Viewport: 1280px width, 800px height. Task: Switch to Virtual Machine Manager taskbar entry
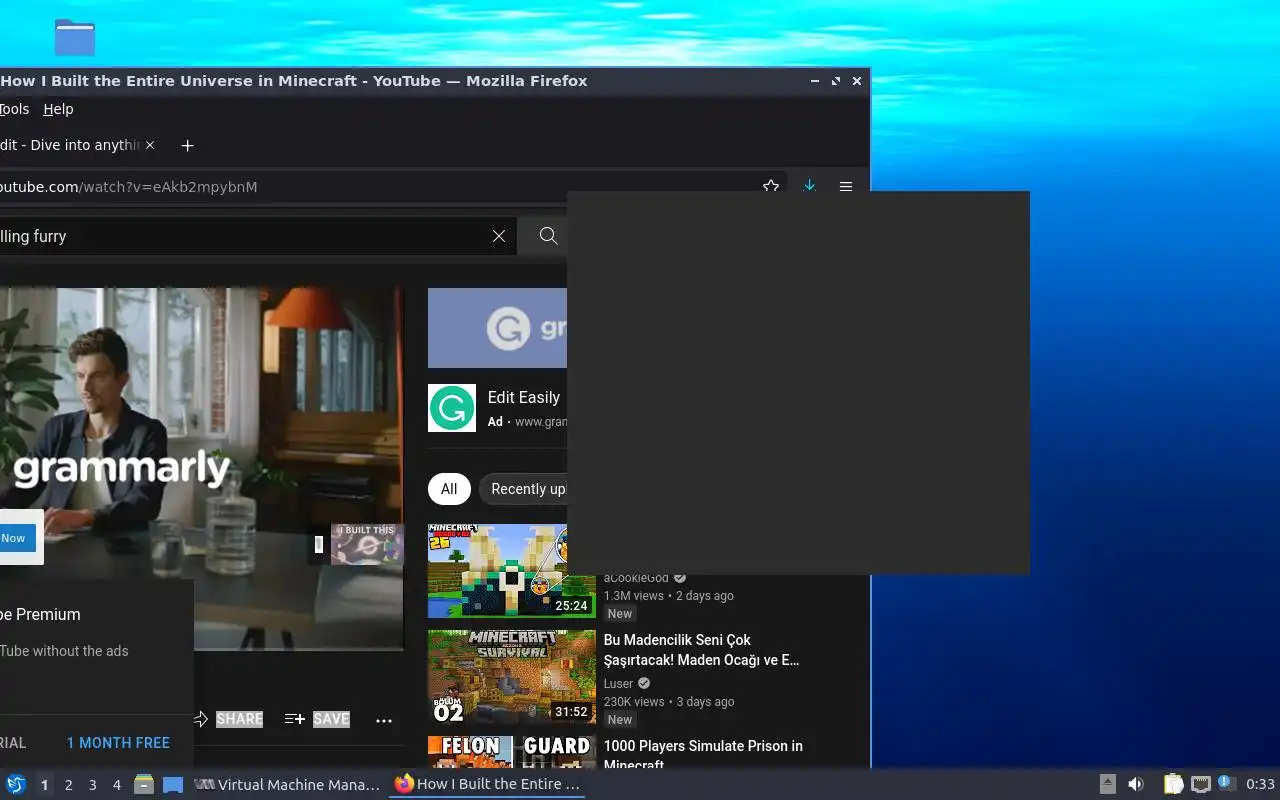[287, 784]
